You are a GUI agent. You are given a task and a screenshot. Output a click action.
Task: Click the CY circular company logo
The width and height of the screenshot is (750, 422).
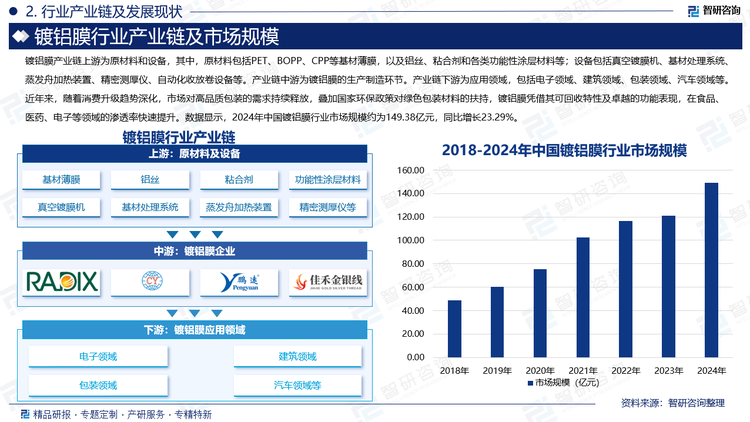tap(152, 281)
